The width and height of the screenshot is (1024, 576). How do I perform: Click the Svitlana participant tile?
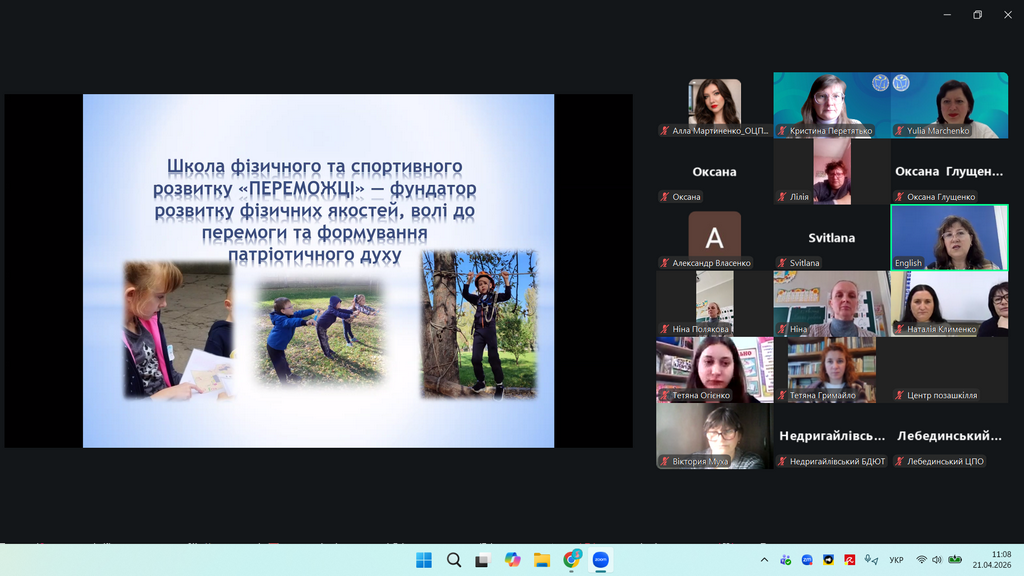(831, 238)
